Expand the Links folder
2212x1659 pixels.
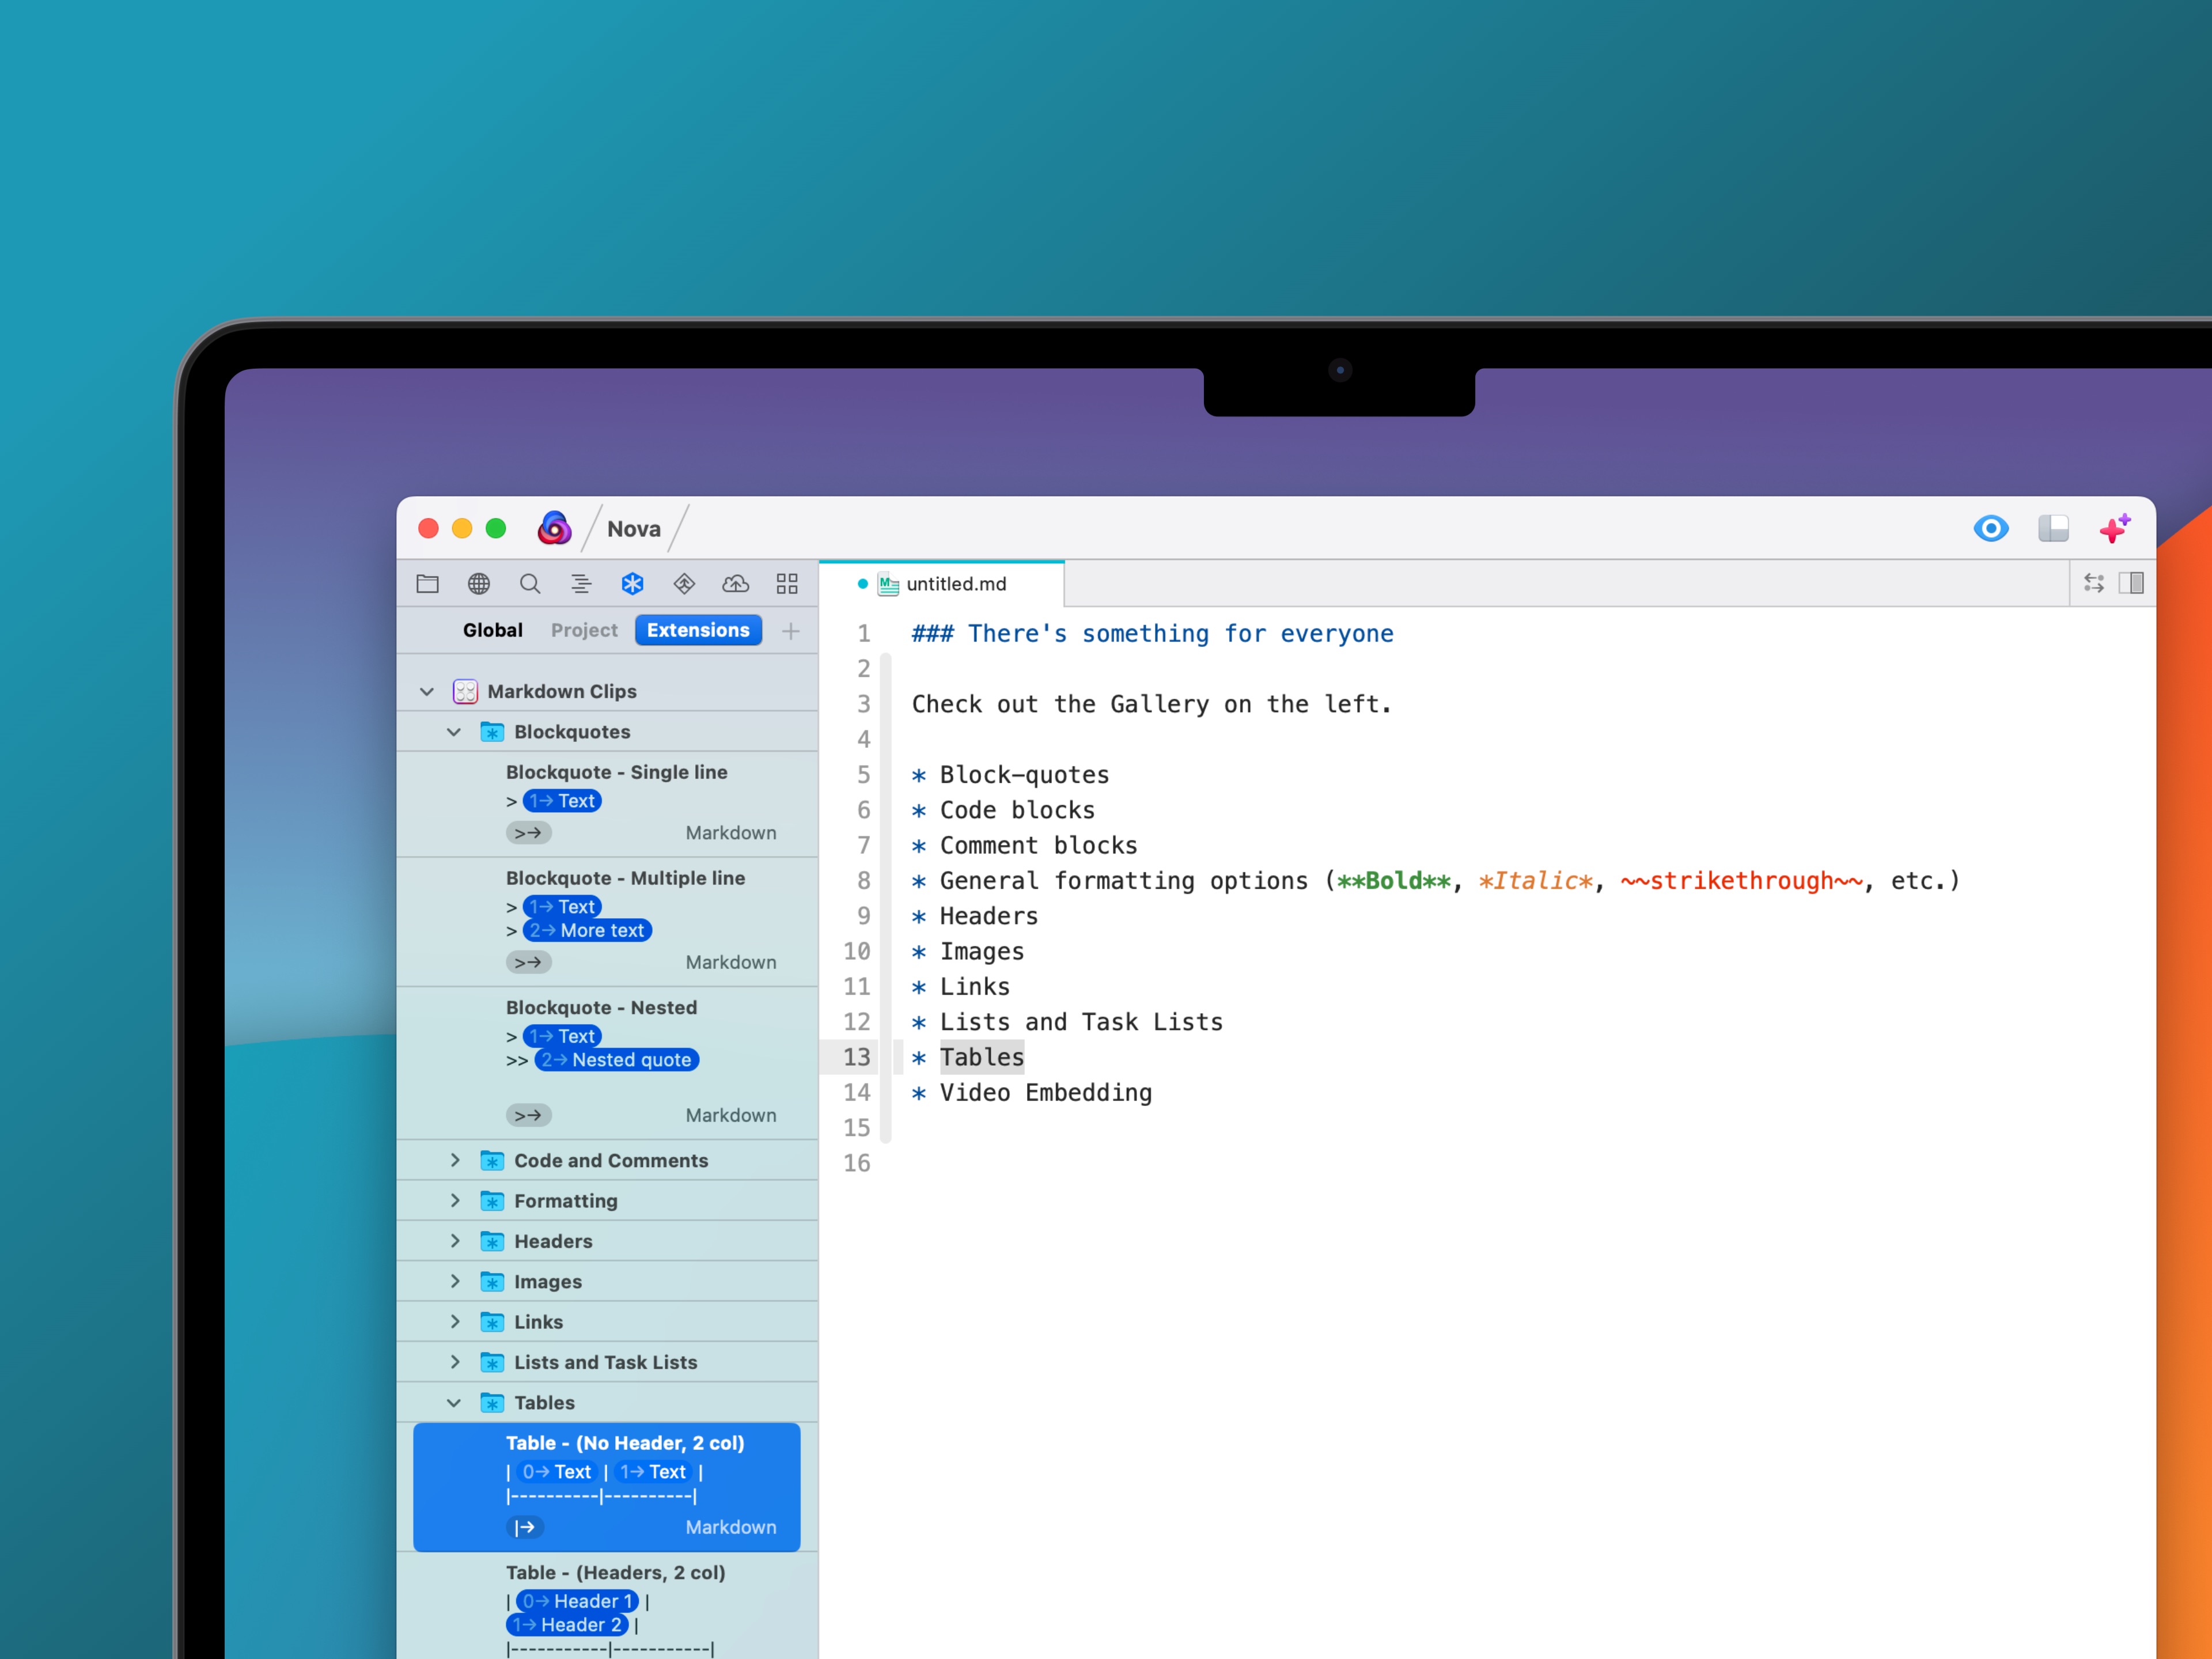click(455, 1321)
